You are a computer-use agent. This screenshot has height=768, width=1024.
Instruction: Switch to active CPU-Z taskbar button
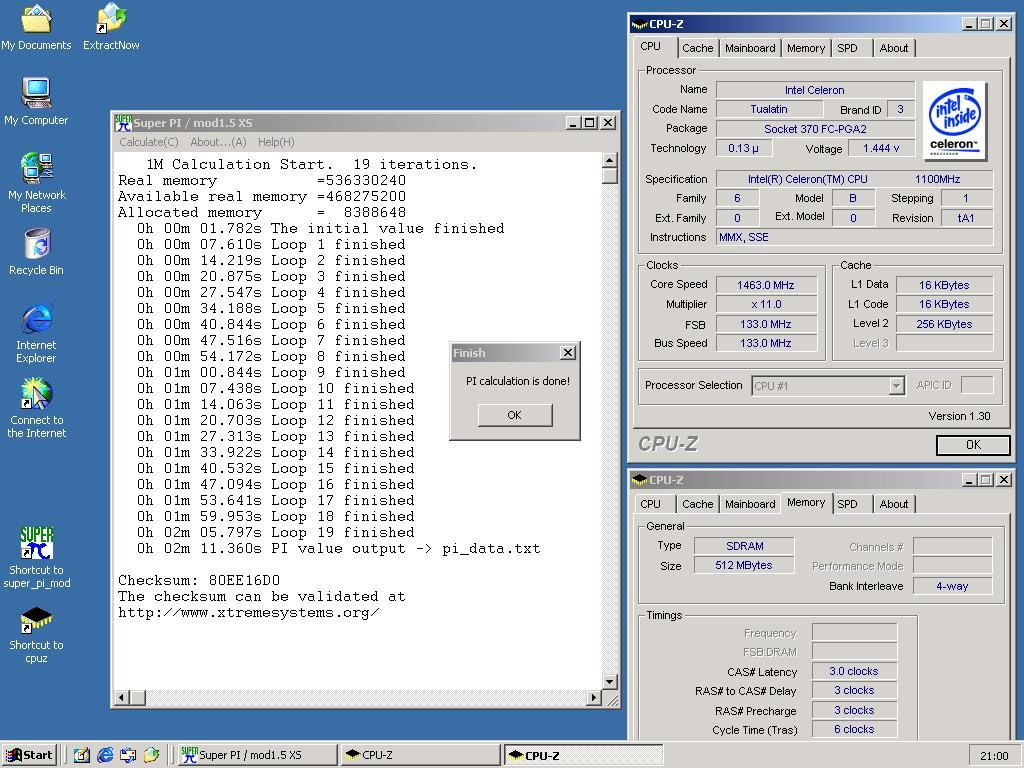coord(584,755)
